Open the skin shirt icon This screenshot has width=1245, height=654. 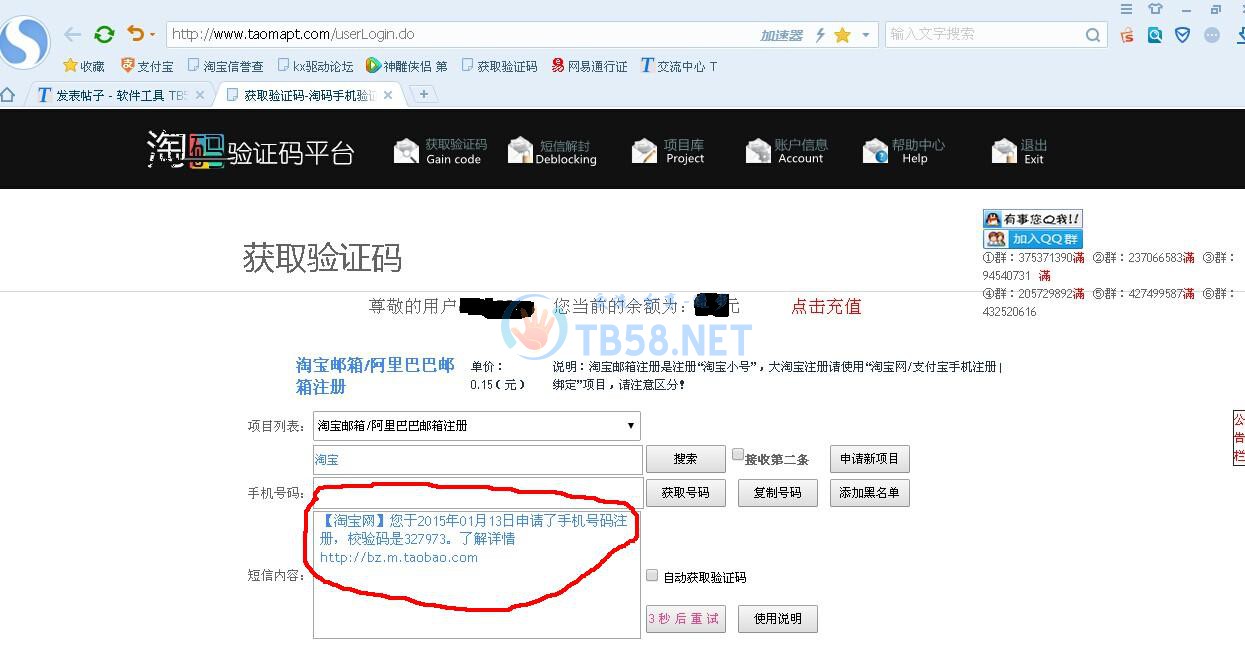[1155, 9]
